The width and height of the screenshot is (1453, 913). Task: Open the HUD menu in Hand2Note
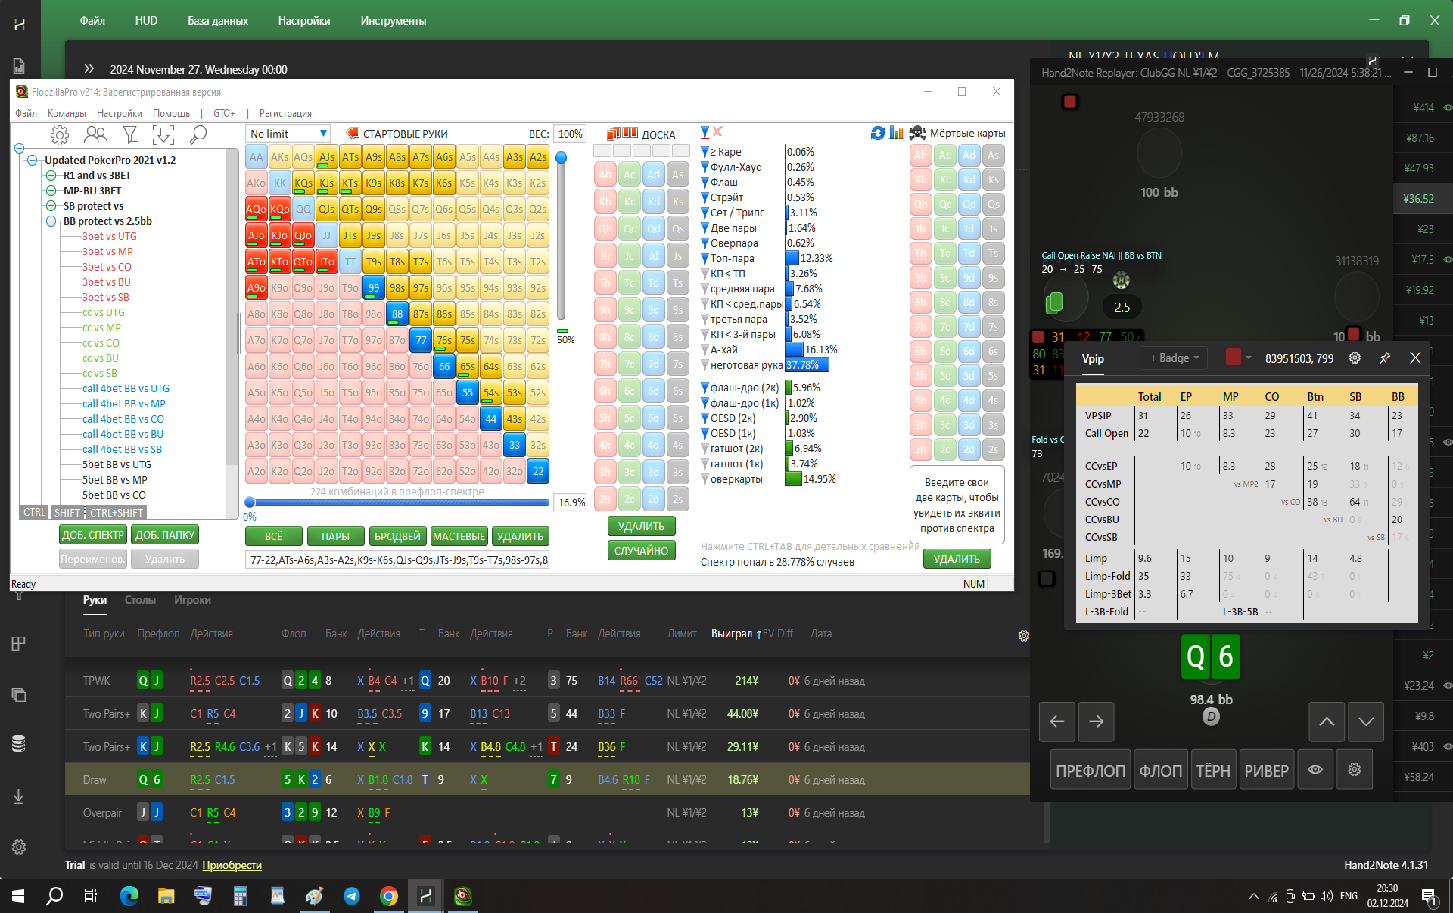(146, 20)
